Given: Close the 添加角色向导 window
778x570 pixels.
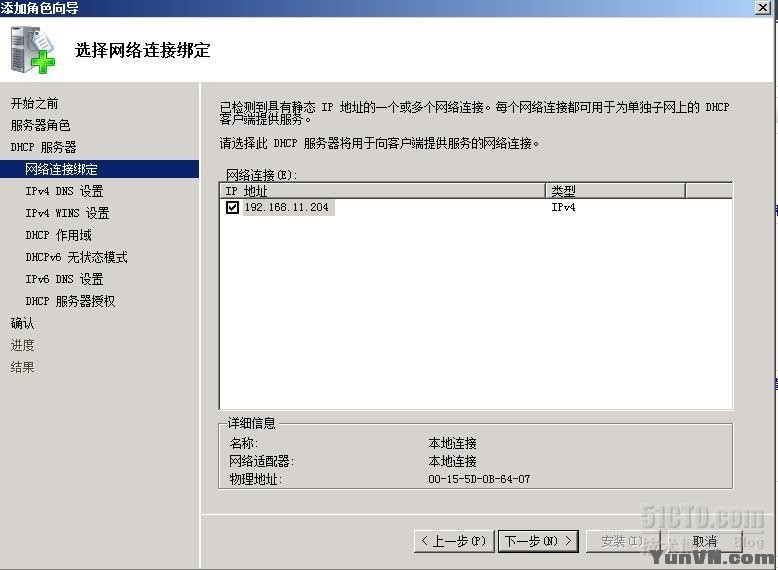Looking at the screenshot, I should 763,7.
